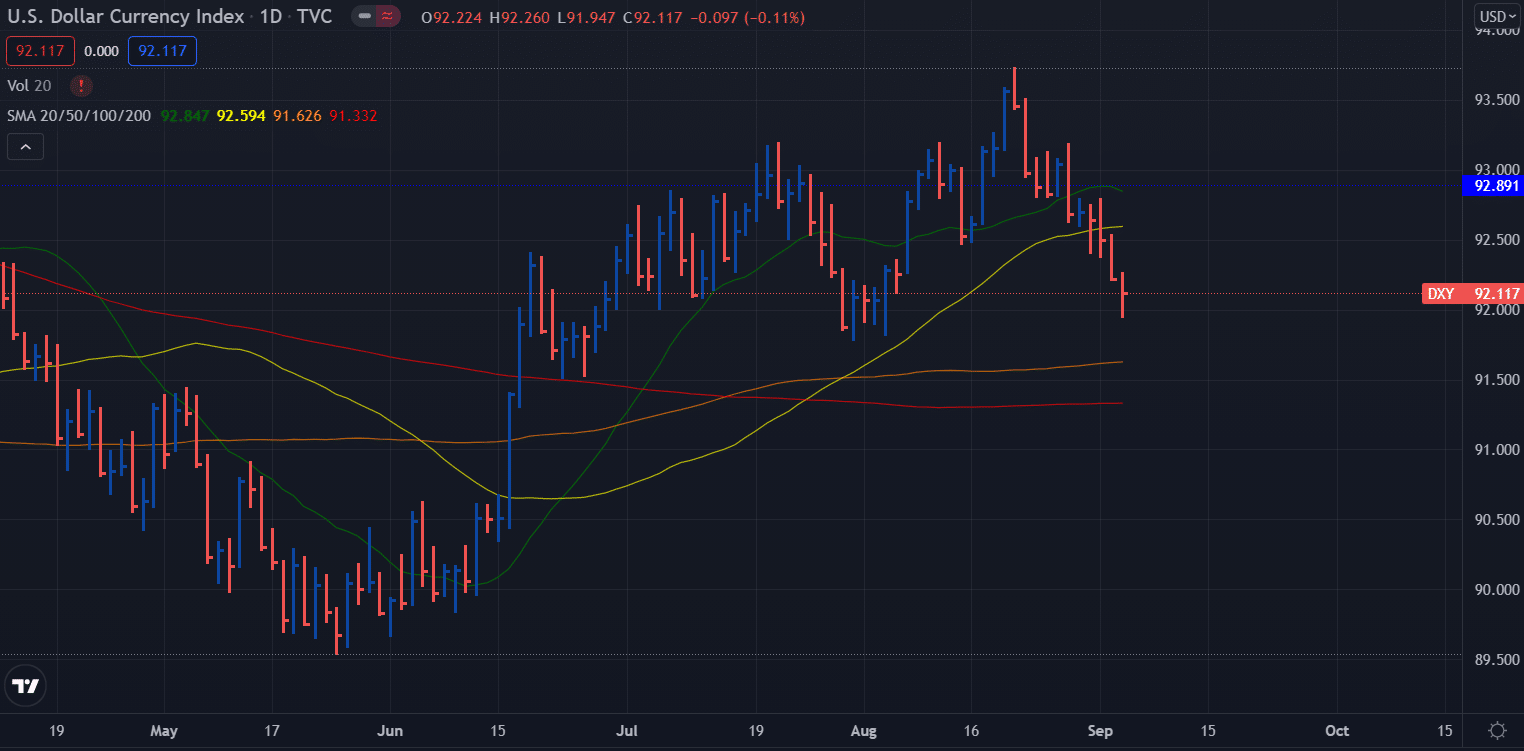Click the Aug label on time axis
This screenshot has height=751, width=1524.
tap(864, 731)
